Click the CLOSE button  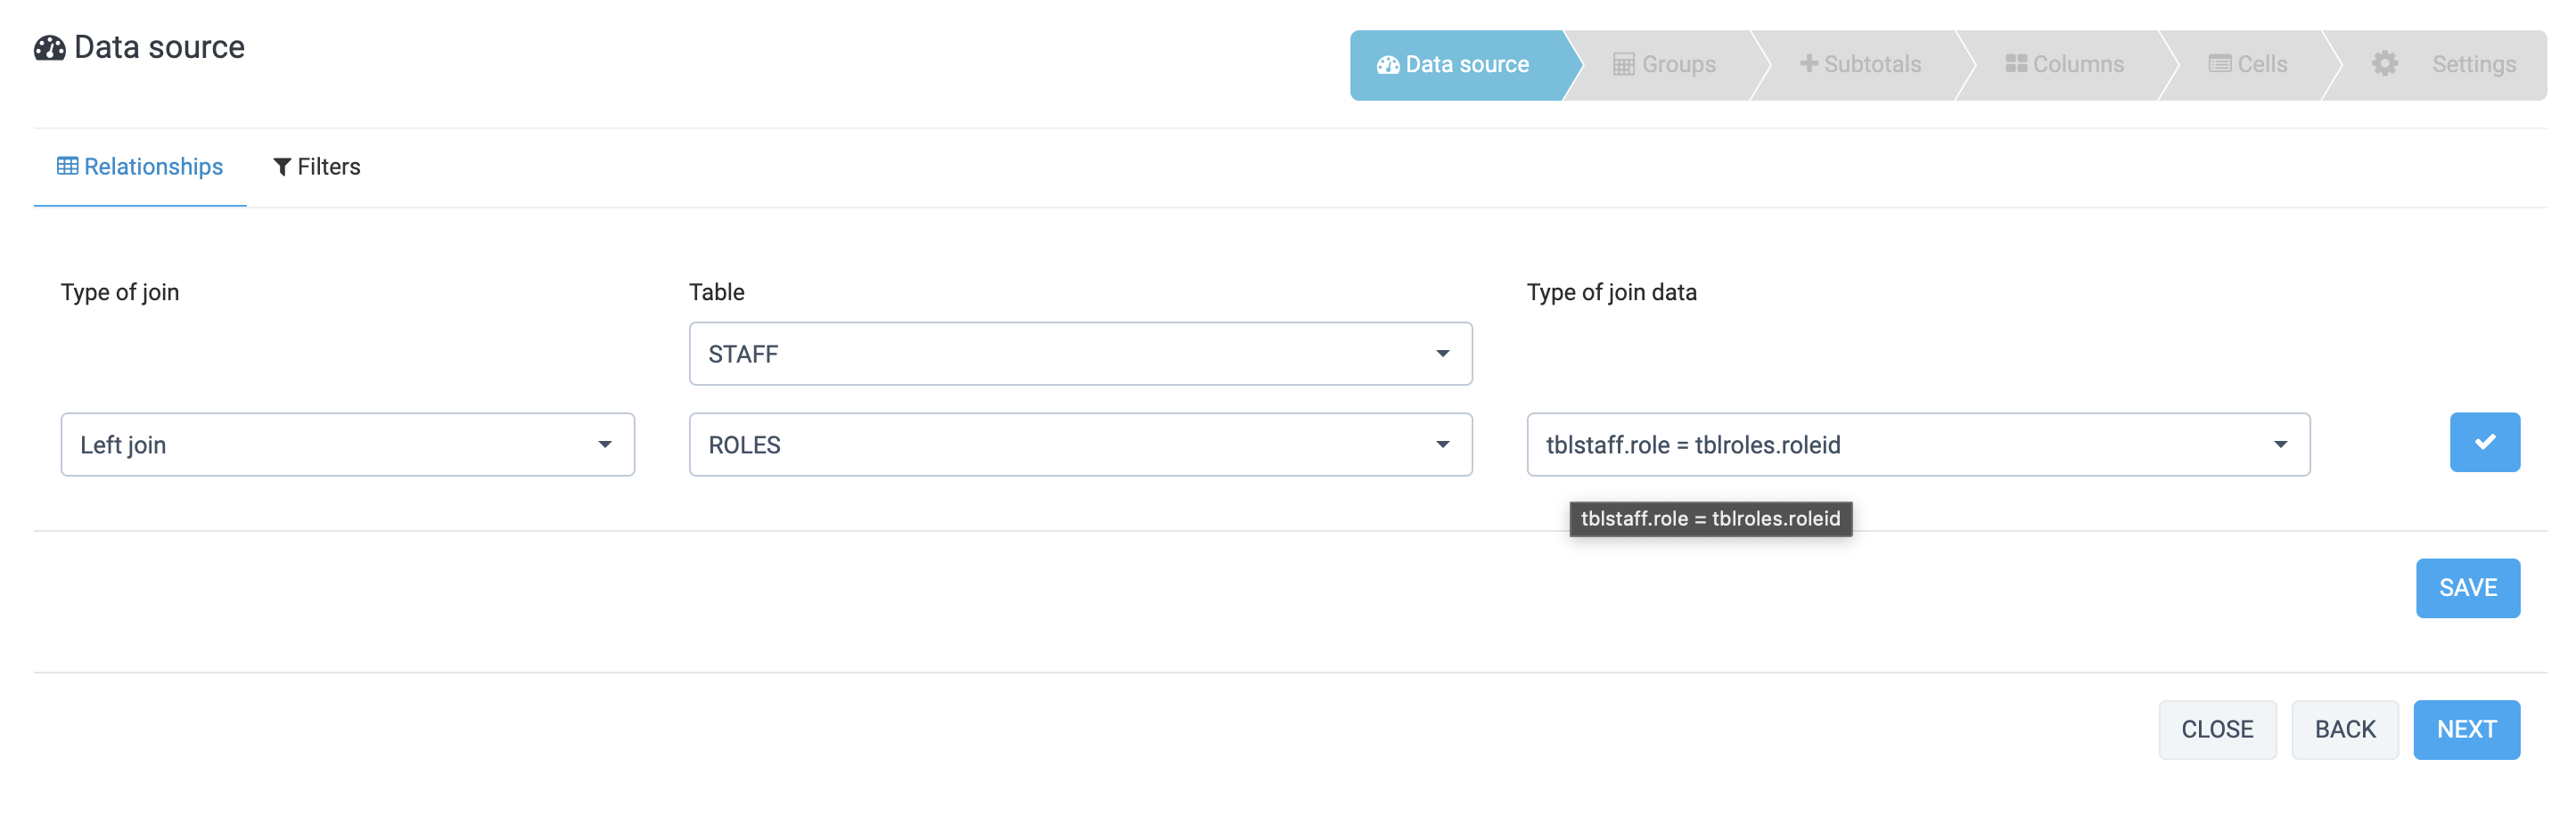pos(2216,730)
